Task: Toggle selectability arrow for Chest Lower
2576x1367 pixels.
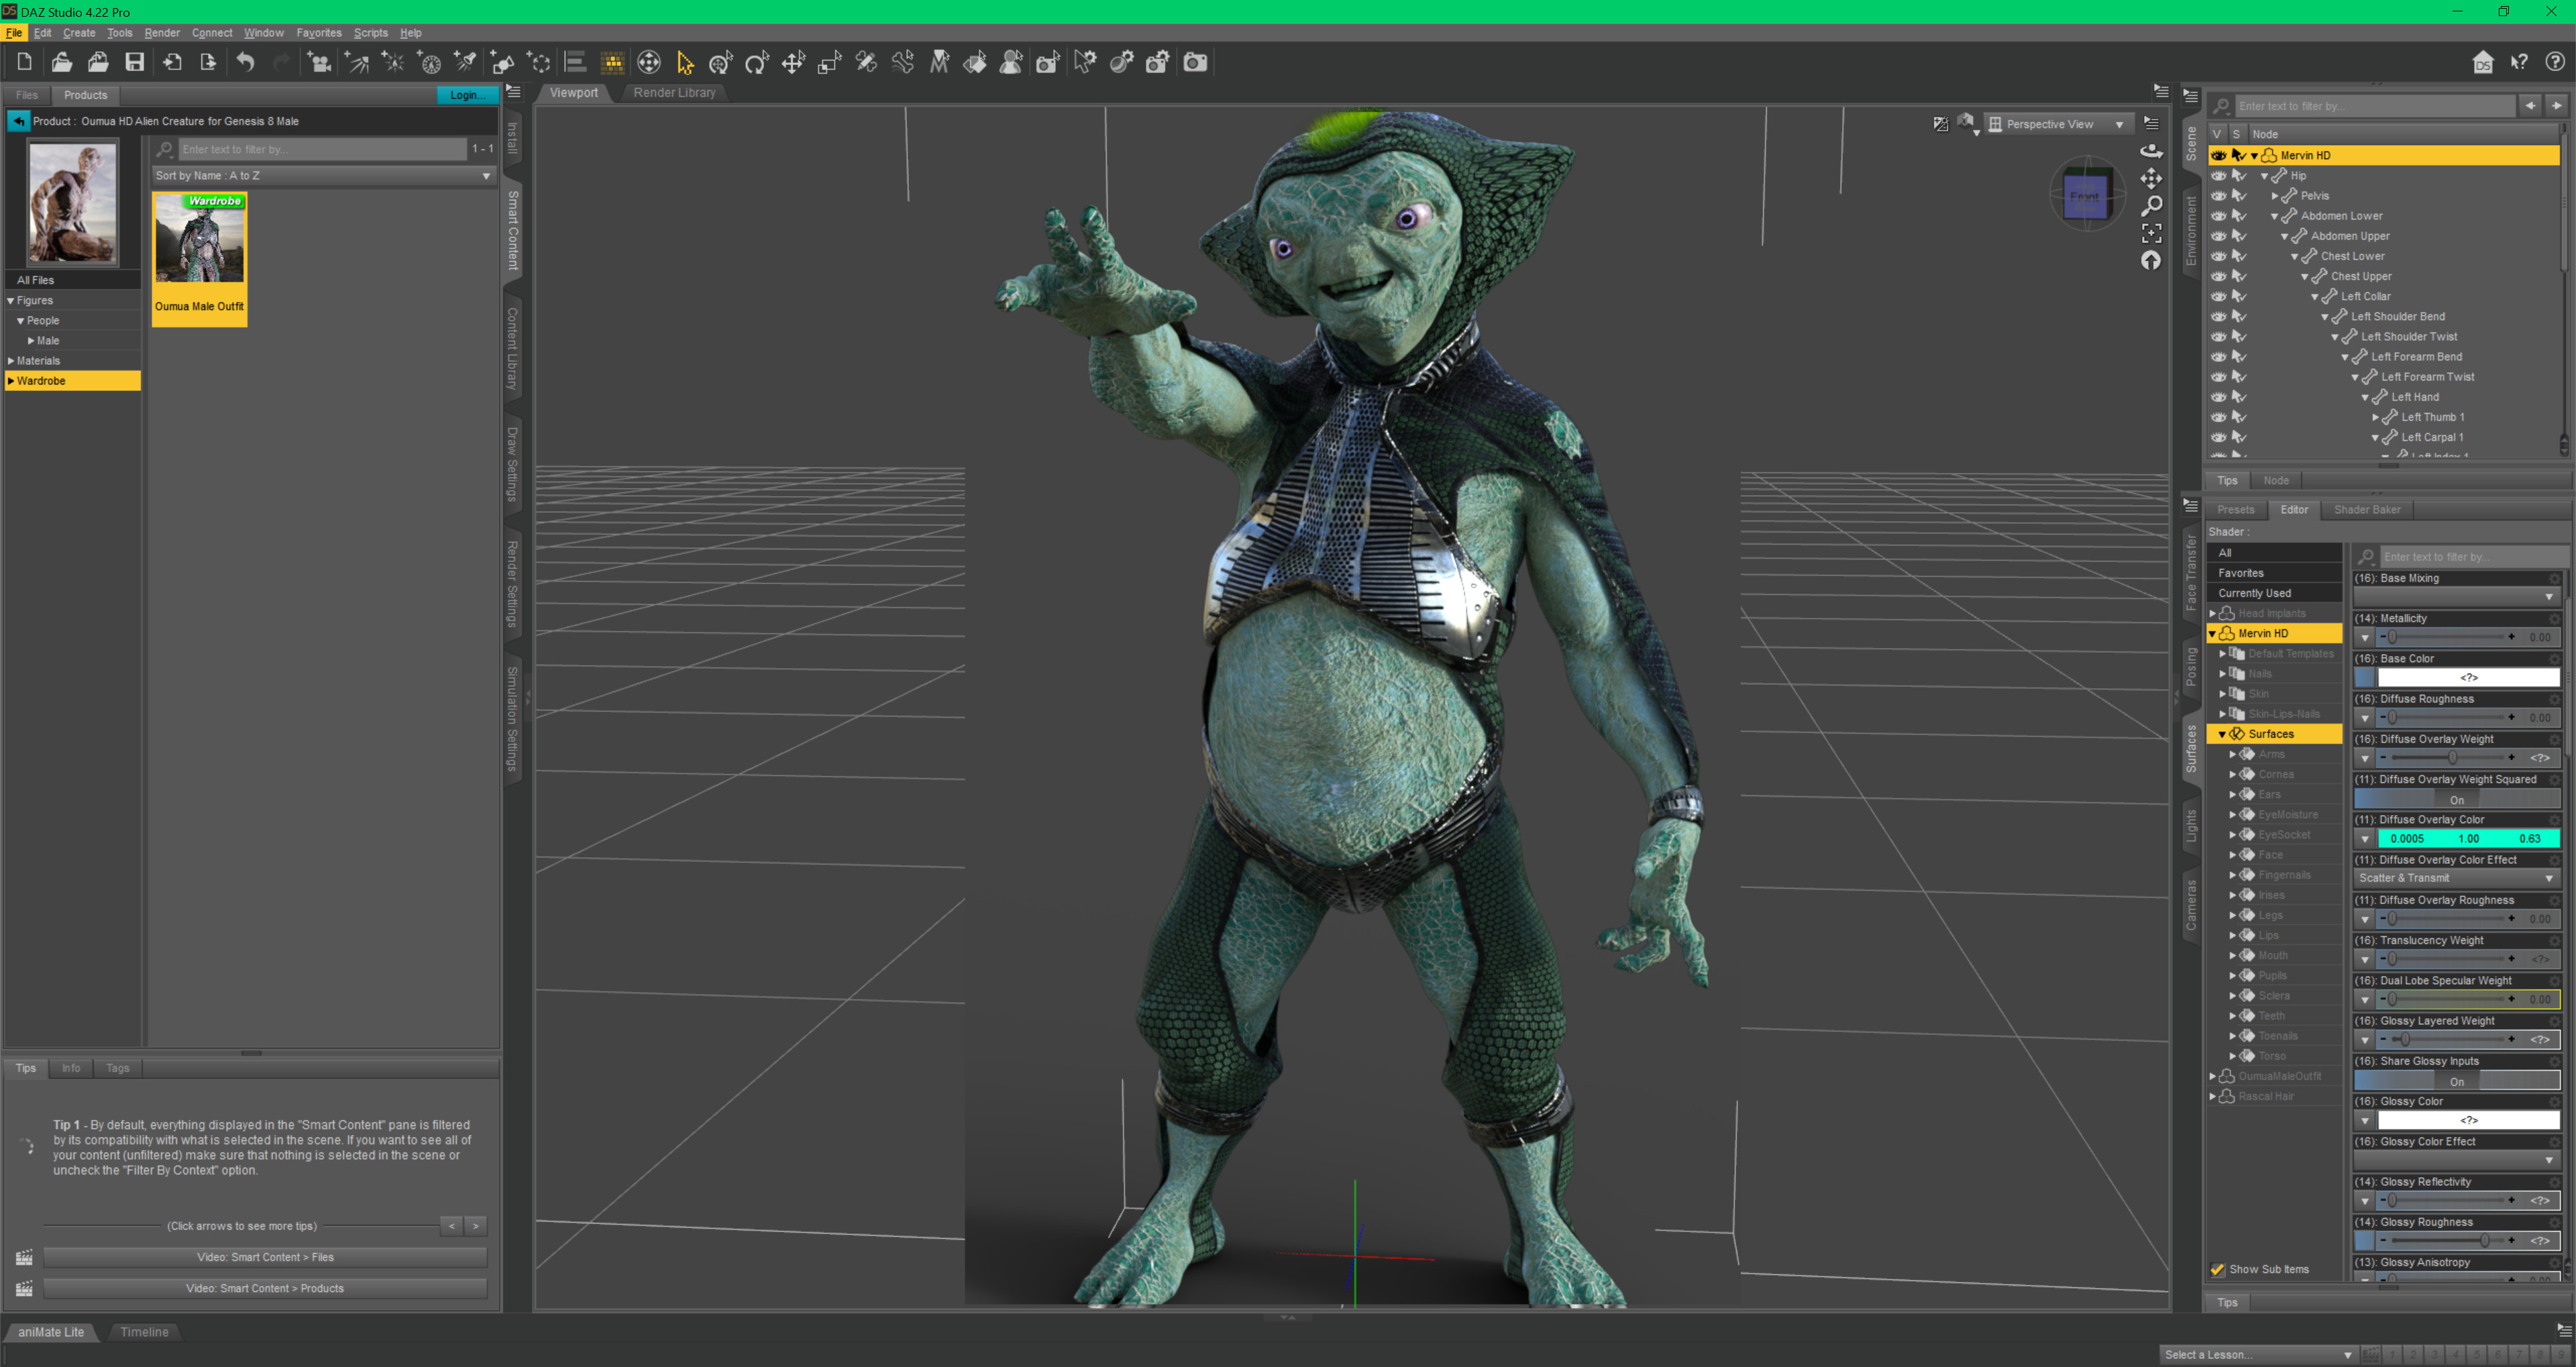Action: pos(2239,256)
